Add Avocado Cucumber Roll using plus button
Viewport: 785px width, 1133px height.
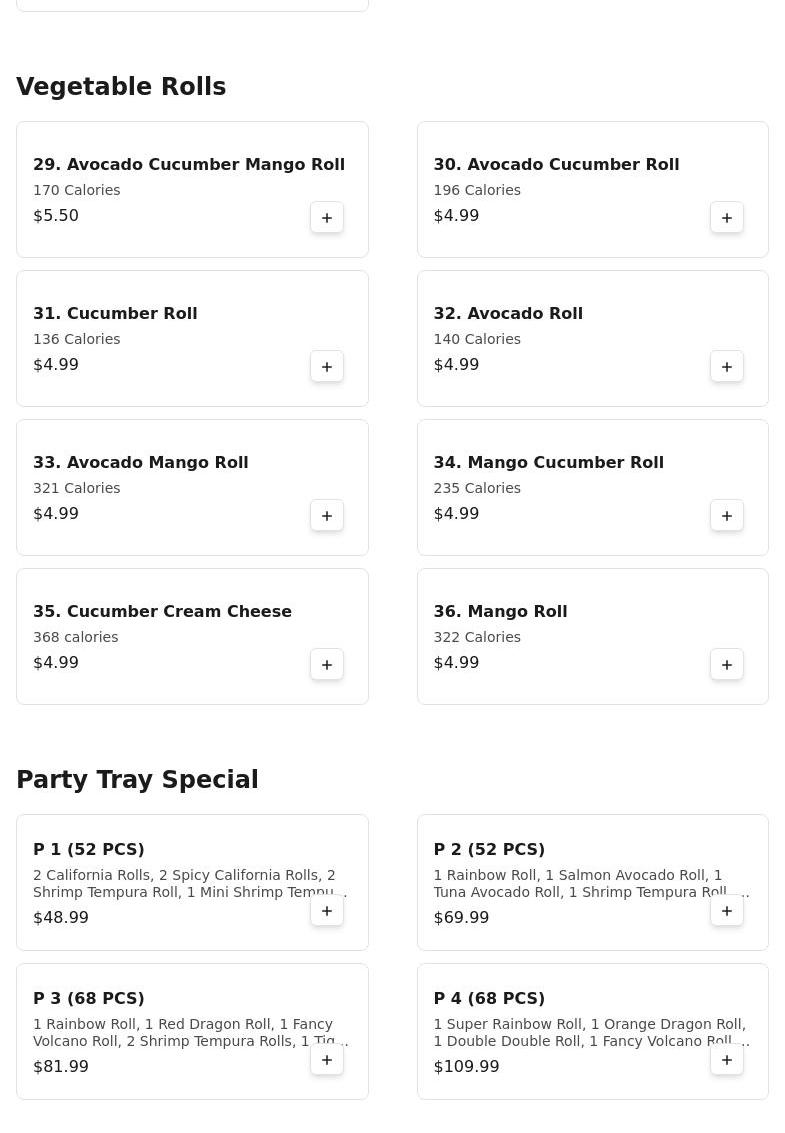pos(727,218)
